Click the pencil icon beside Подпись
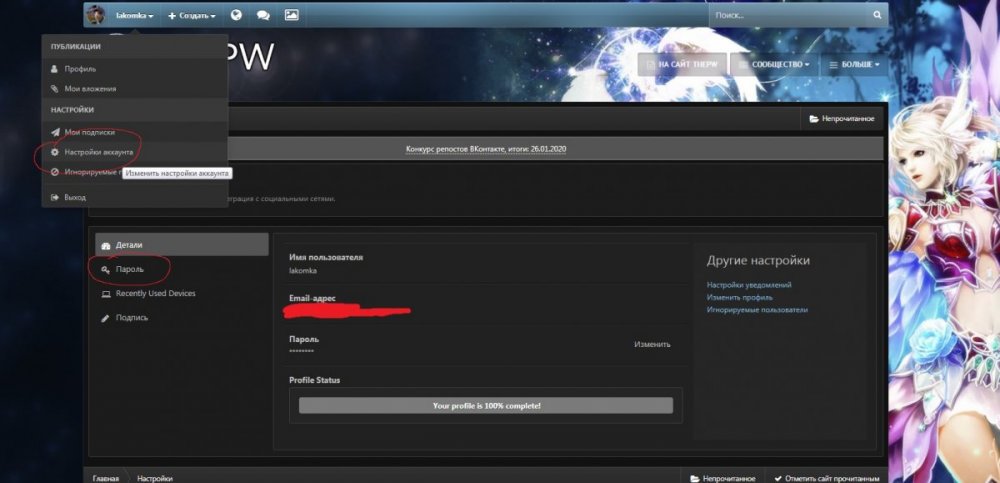The height and width of the screenshot is (483, 1000). [x=105, y=318]
